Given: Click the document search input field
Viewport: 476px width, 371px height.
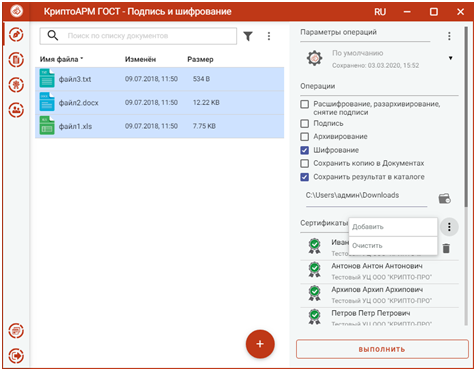Looking at the screenshot, I should click(x=138, y=36).
